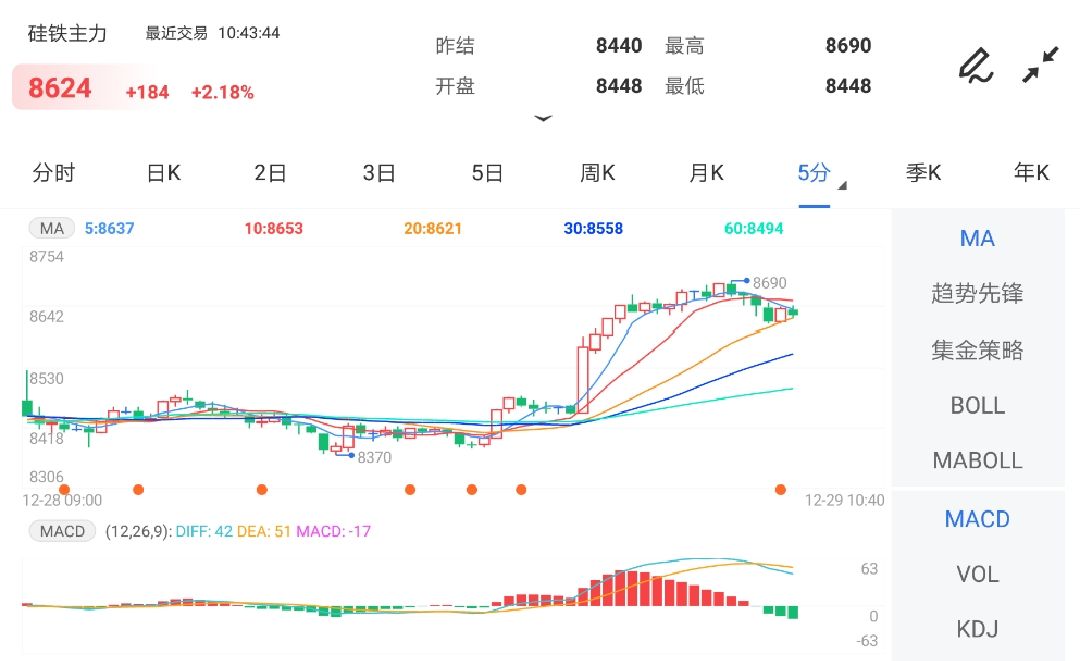This screenshot has height=661, width=1080.
Task: Switch to the 月K tab
Action: click(706, 173)
